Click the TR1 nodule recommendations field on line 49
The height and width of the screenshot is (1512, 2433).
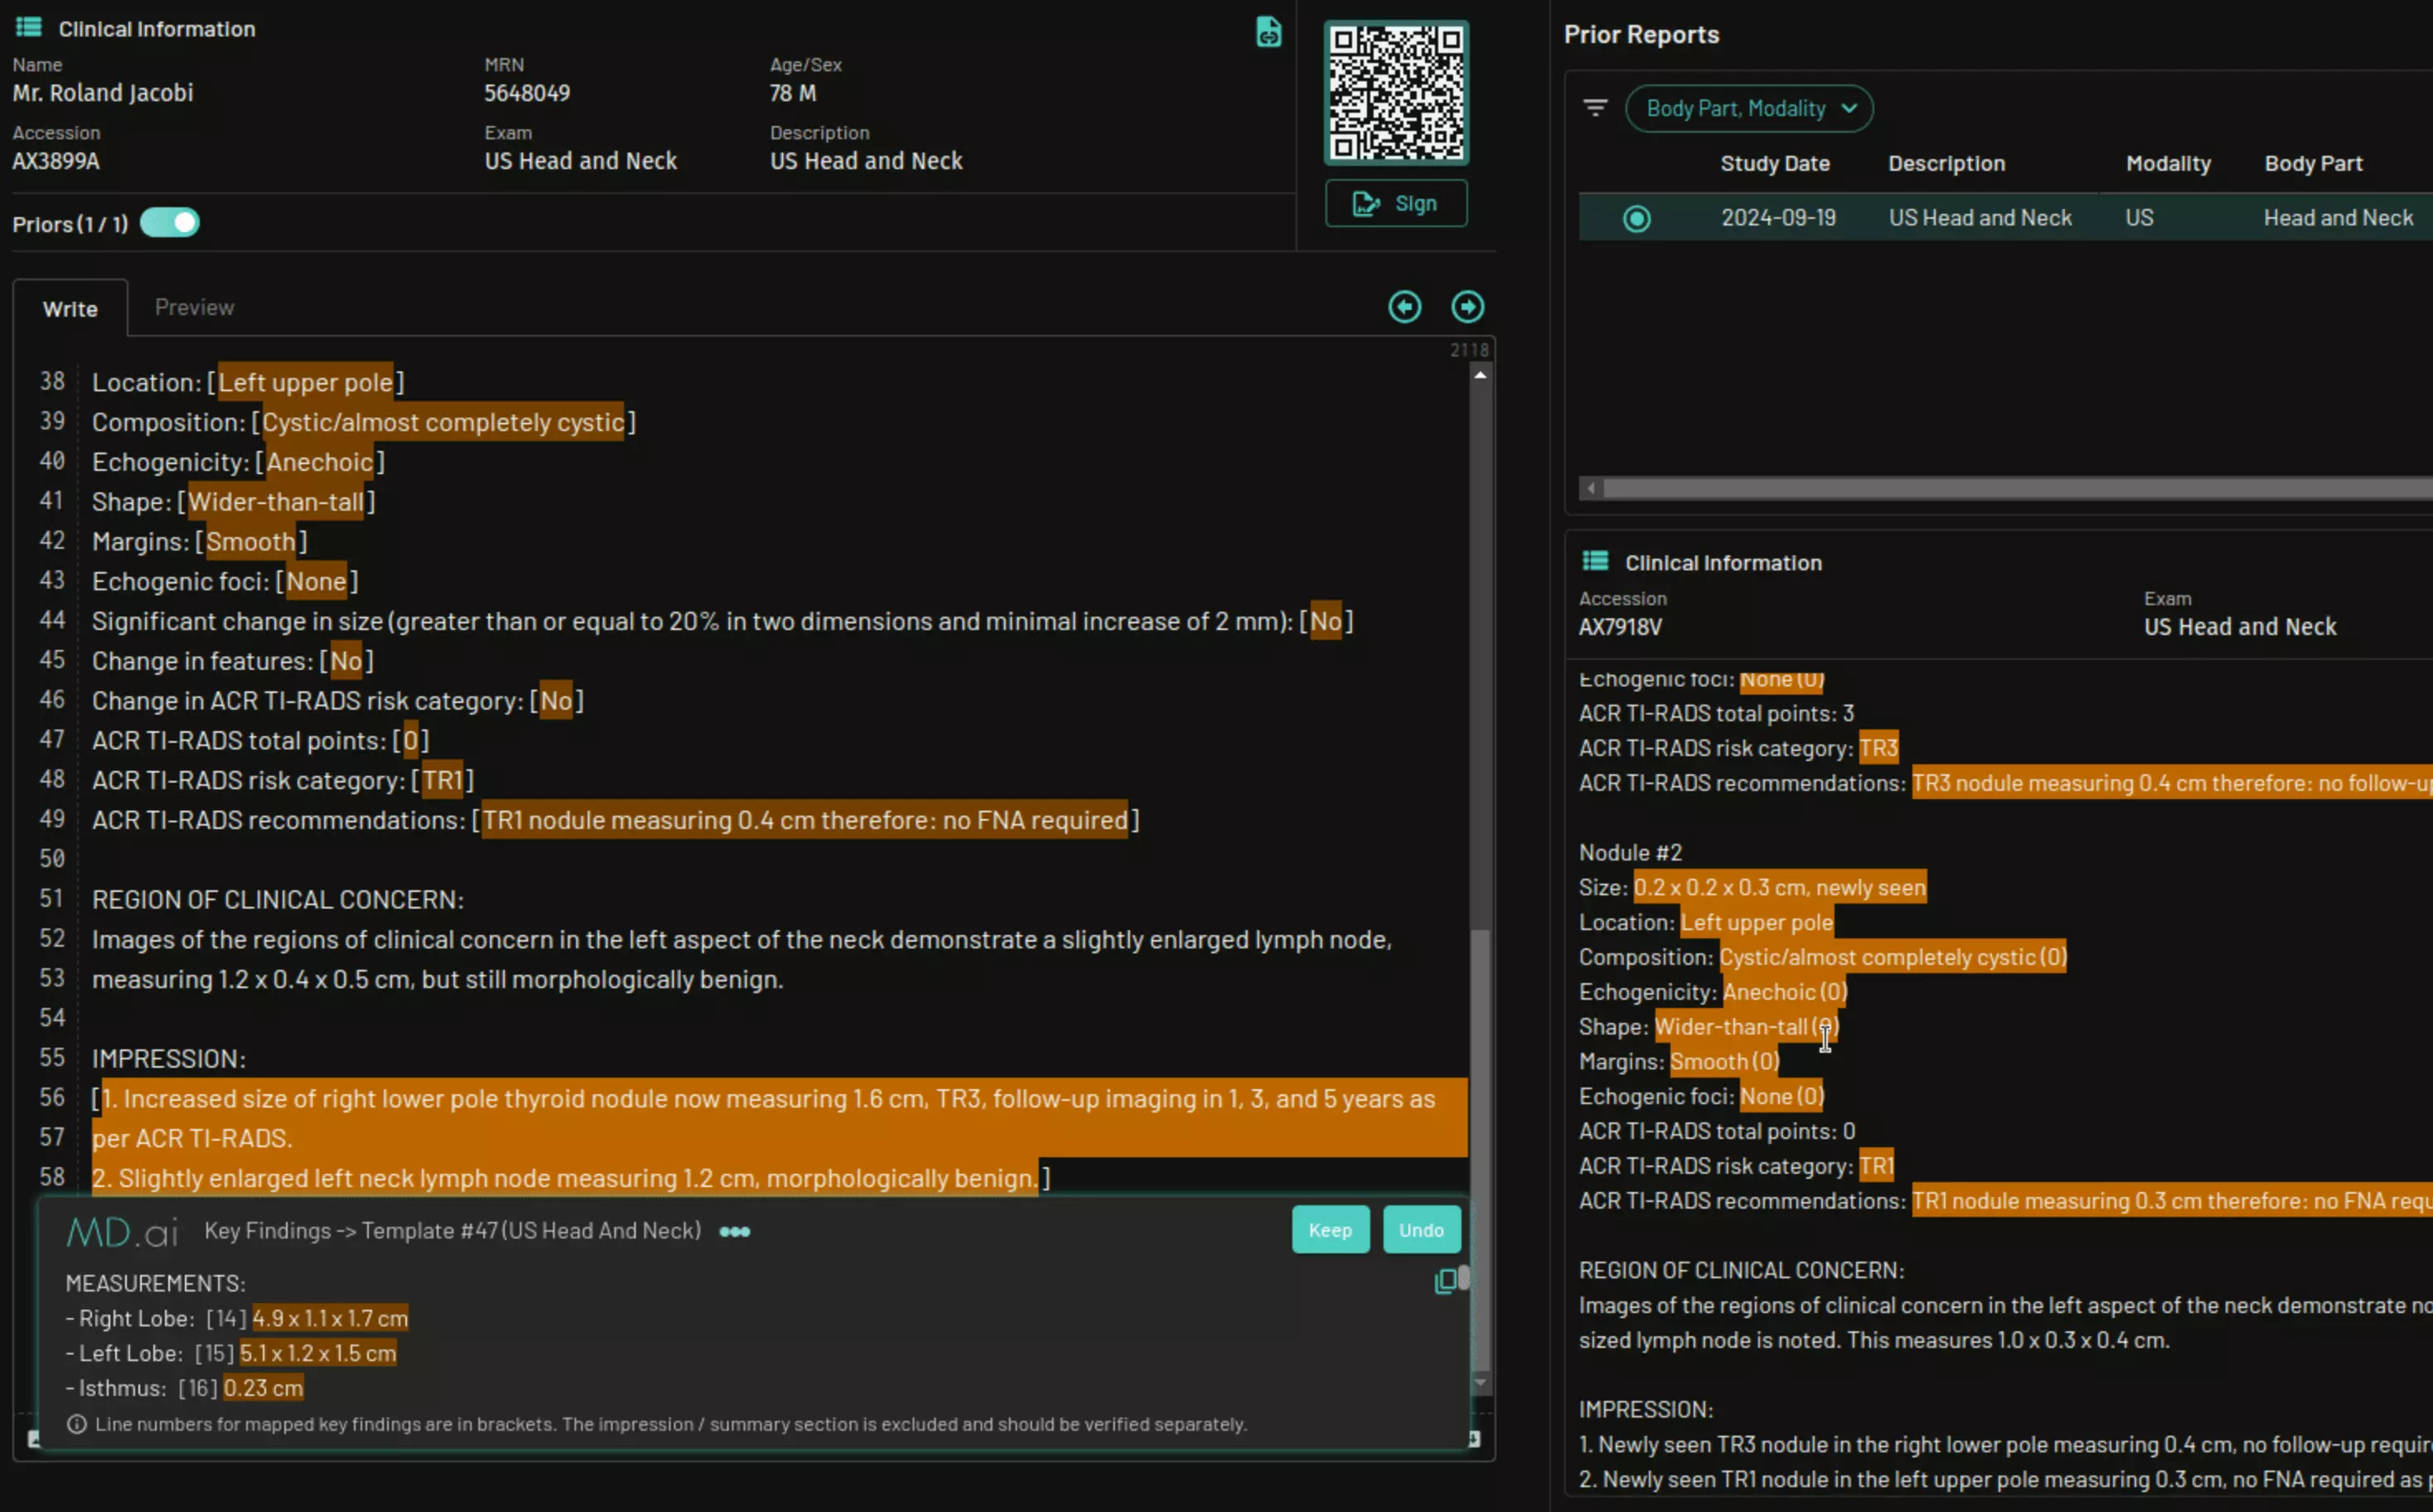pyautogui.click(x=805, y=820)
